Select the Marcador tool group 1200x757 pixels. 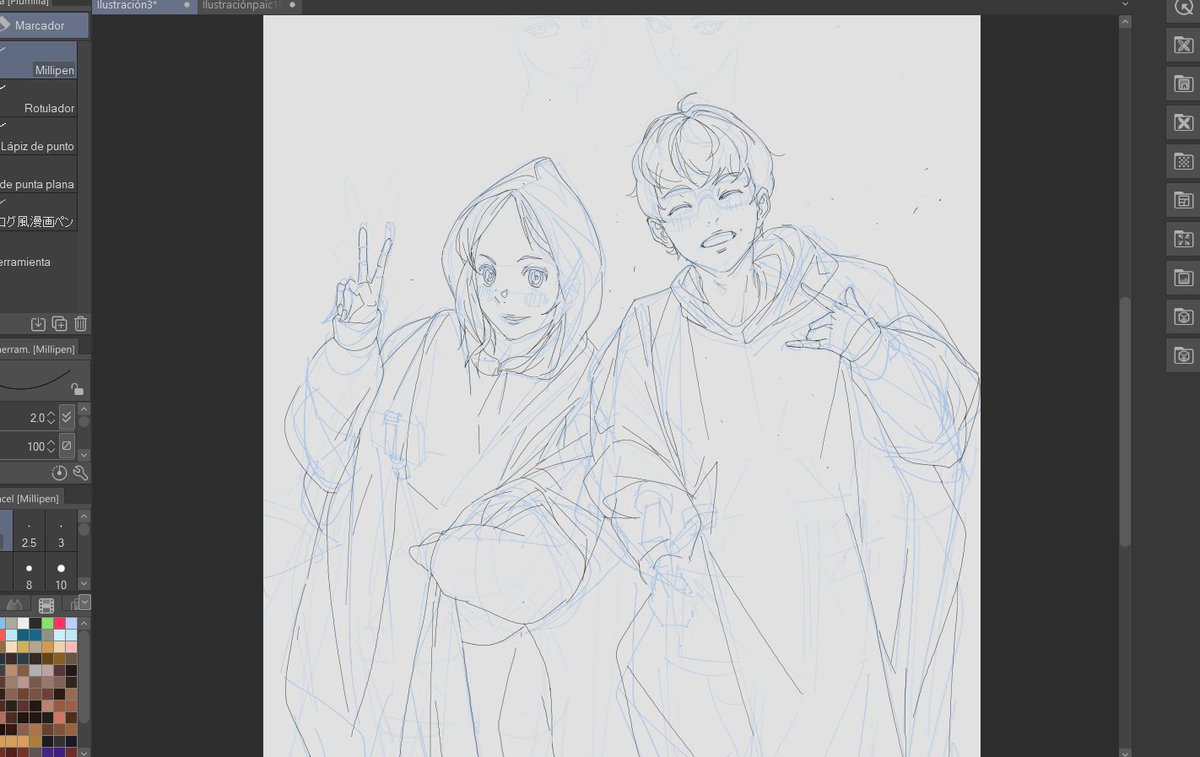[40, 25]
